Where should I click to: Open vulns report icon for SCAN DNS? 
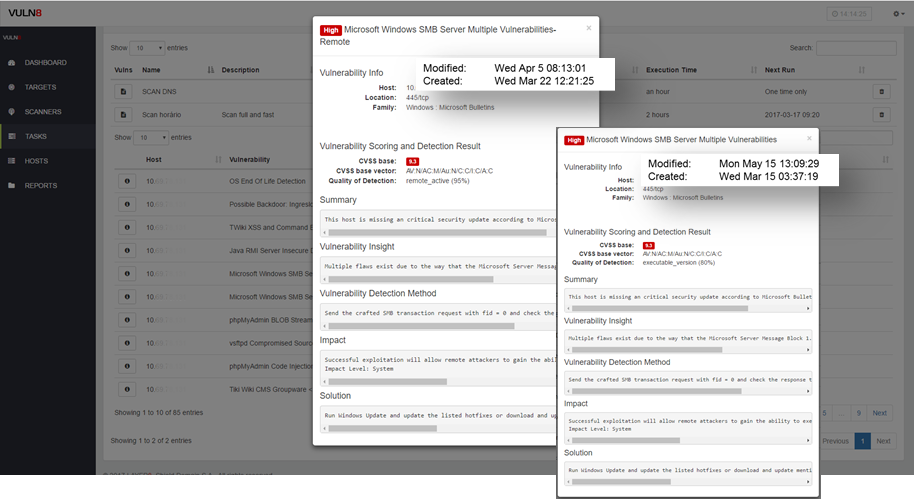click(x=123, y=92)
